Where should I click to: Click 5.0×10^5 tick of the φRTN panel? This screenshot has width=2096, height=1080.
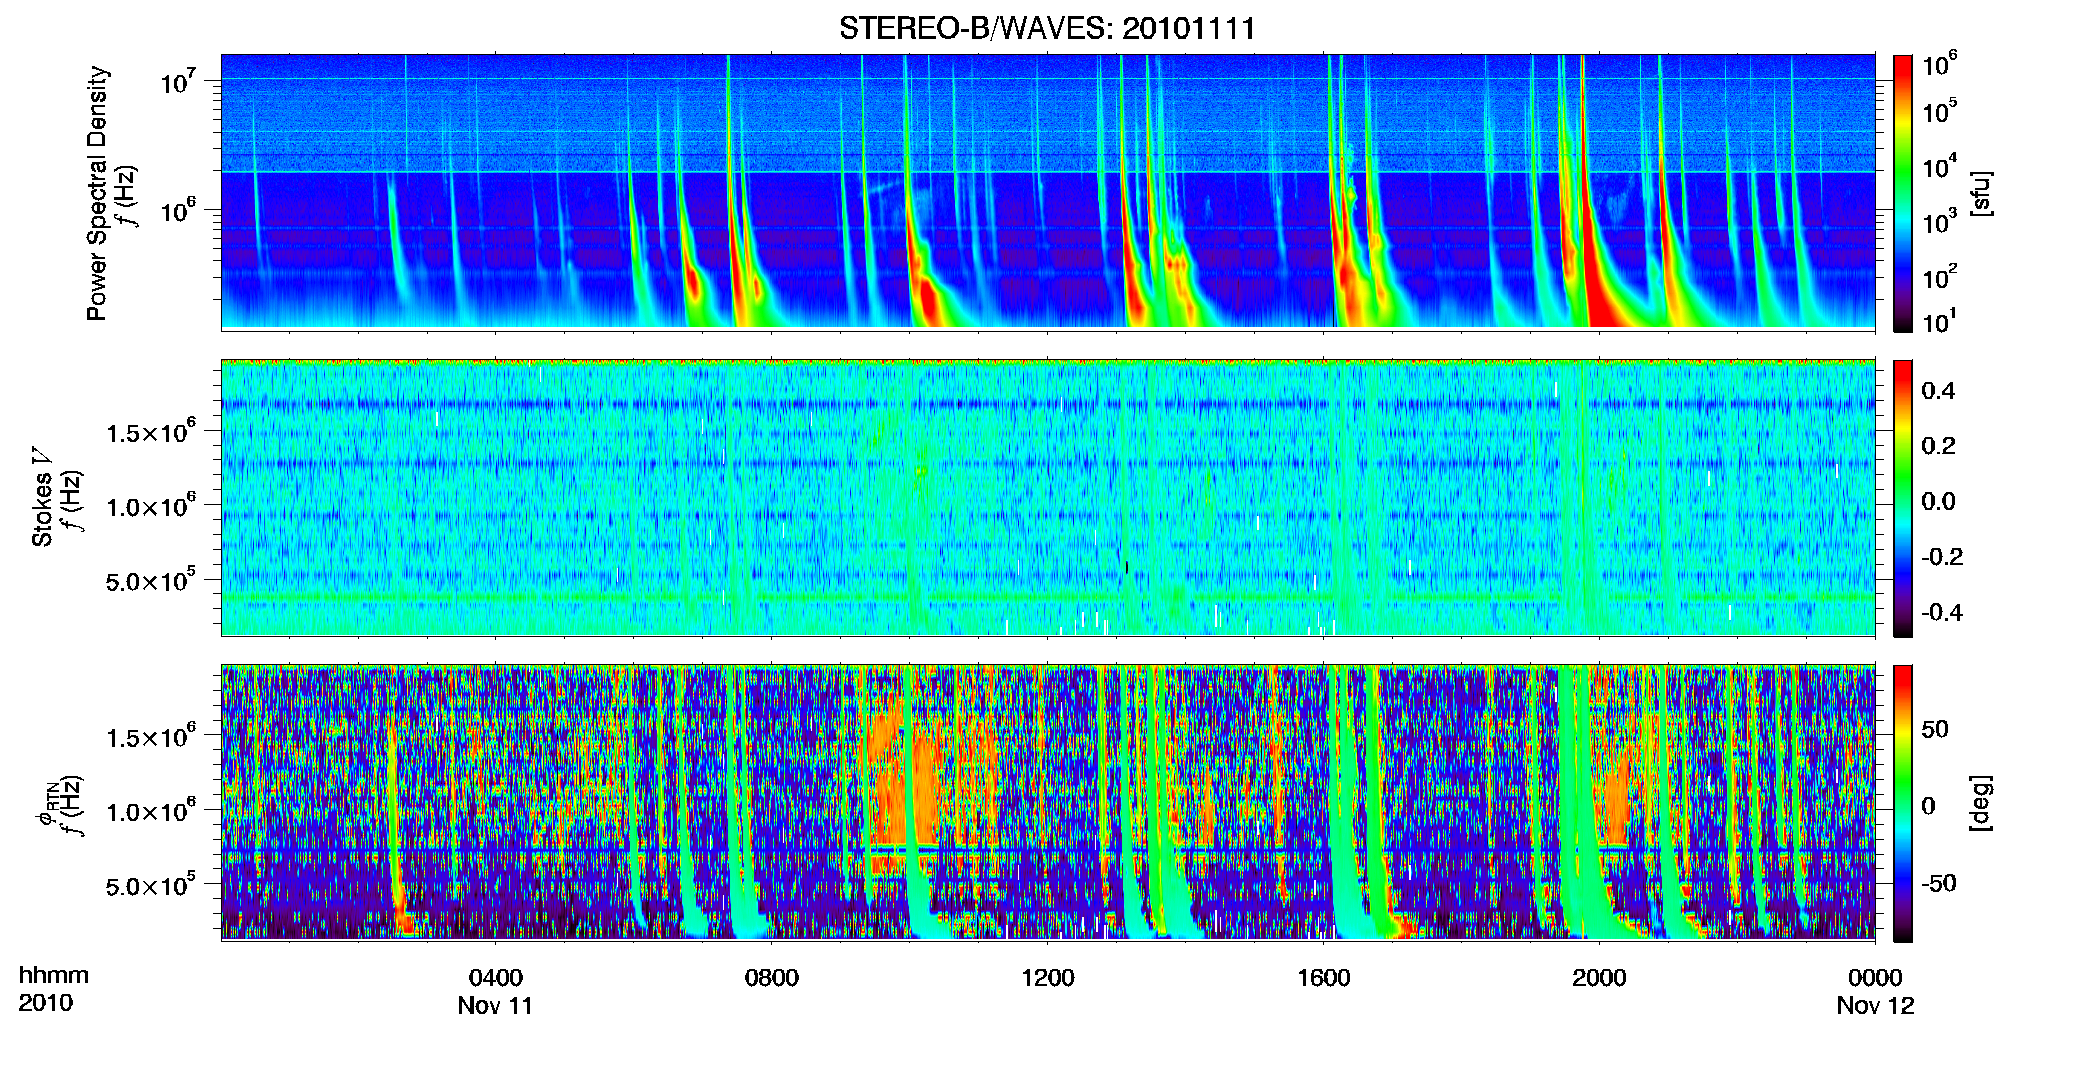(x=150, y=885)
